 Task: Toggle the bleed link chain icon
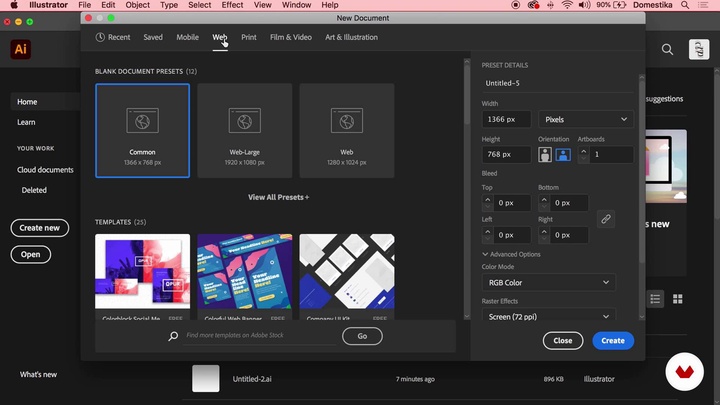605,219
